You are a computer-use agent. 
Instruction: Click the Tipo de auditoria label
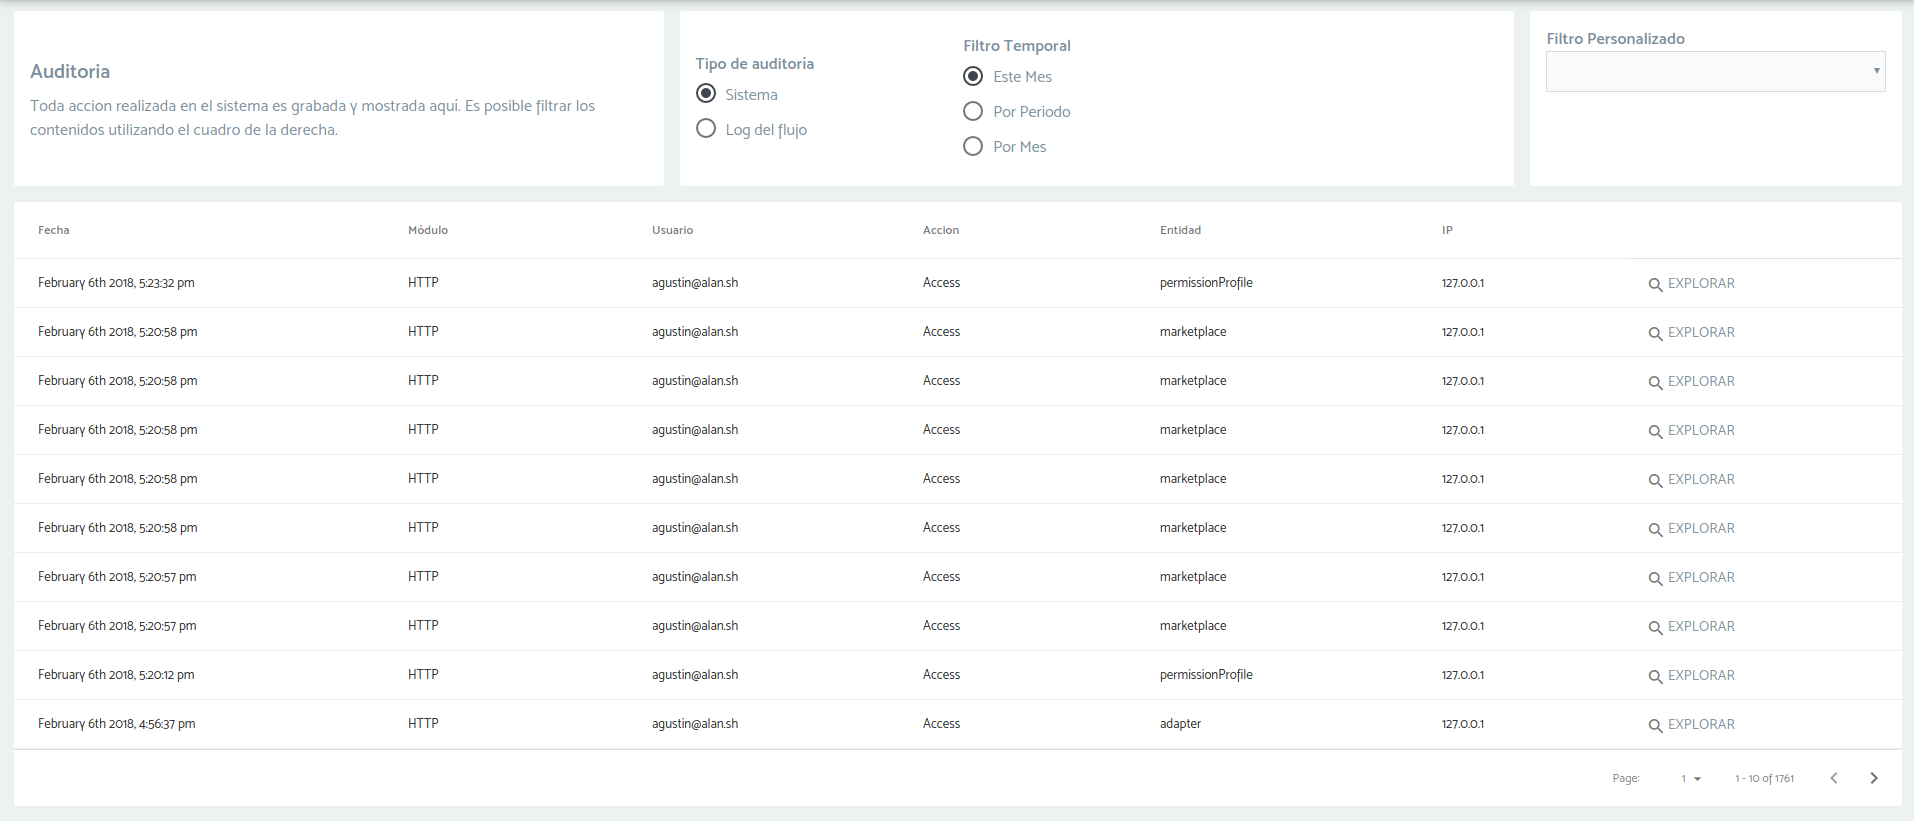tap(755, 64)
